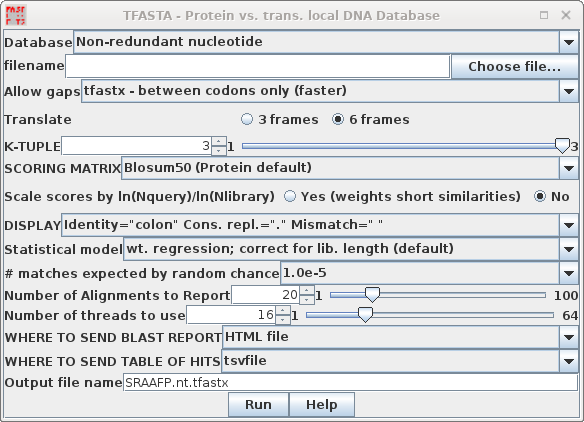Decrement the K-TUPLE spinner down arrow

pos(219,150)
